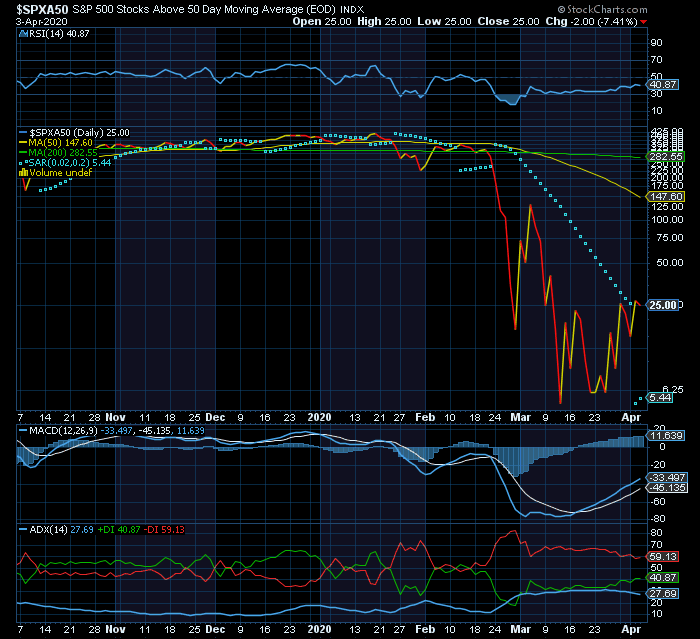Click the Feb label on price axis
The width and height of the screenshot is (700, 639).
pyautogui.click(x=425, y=417)
